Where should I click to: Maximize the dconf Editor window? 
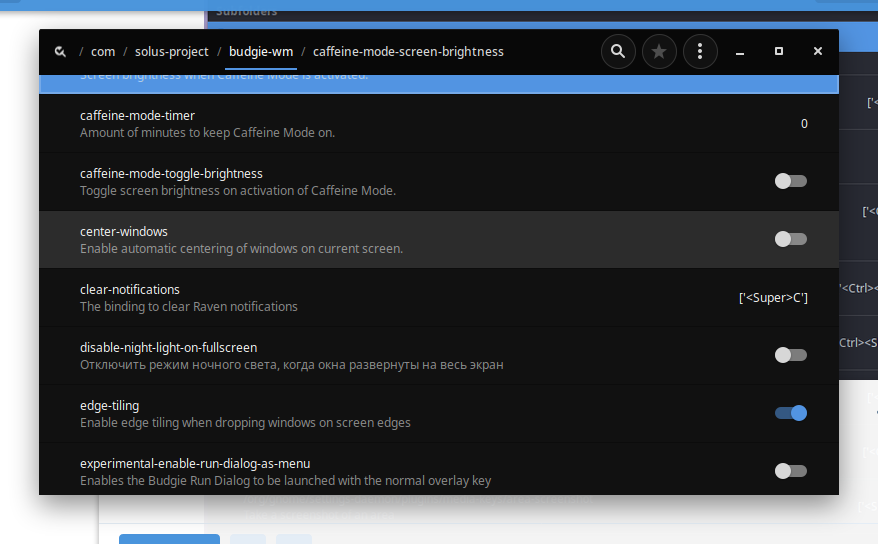point(779,52)
